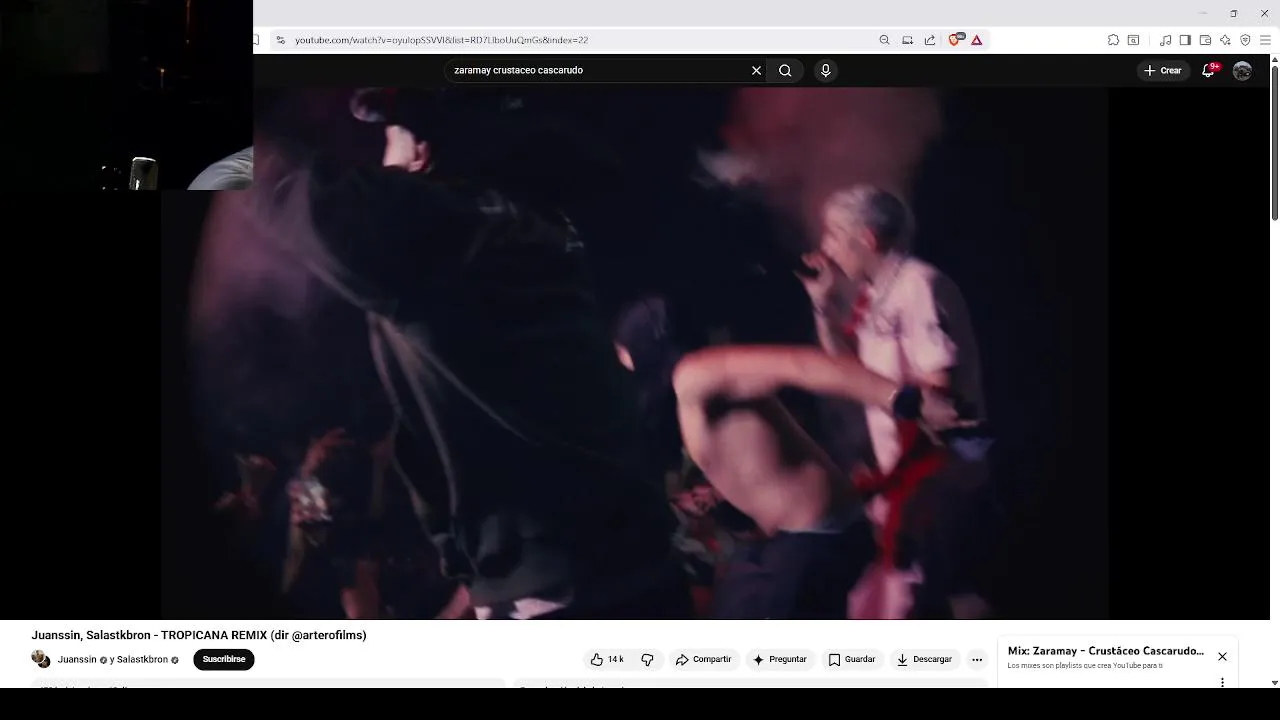
Task: Clear the YouTube search text with X
Action: pos(756,70)
